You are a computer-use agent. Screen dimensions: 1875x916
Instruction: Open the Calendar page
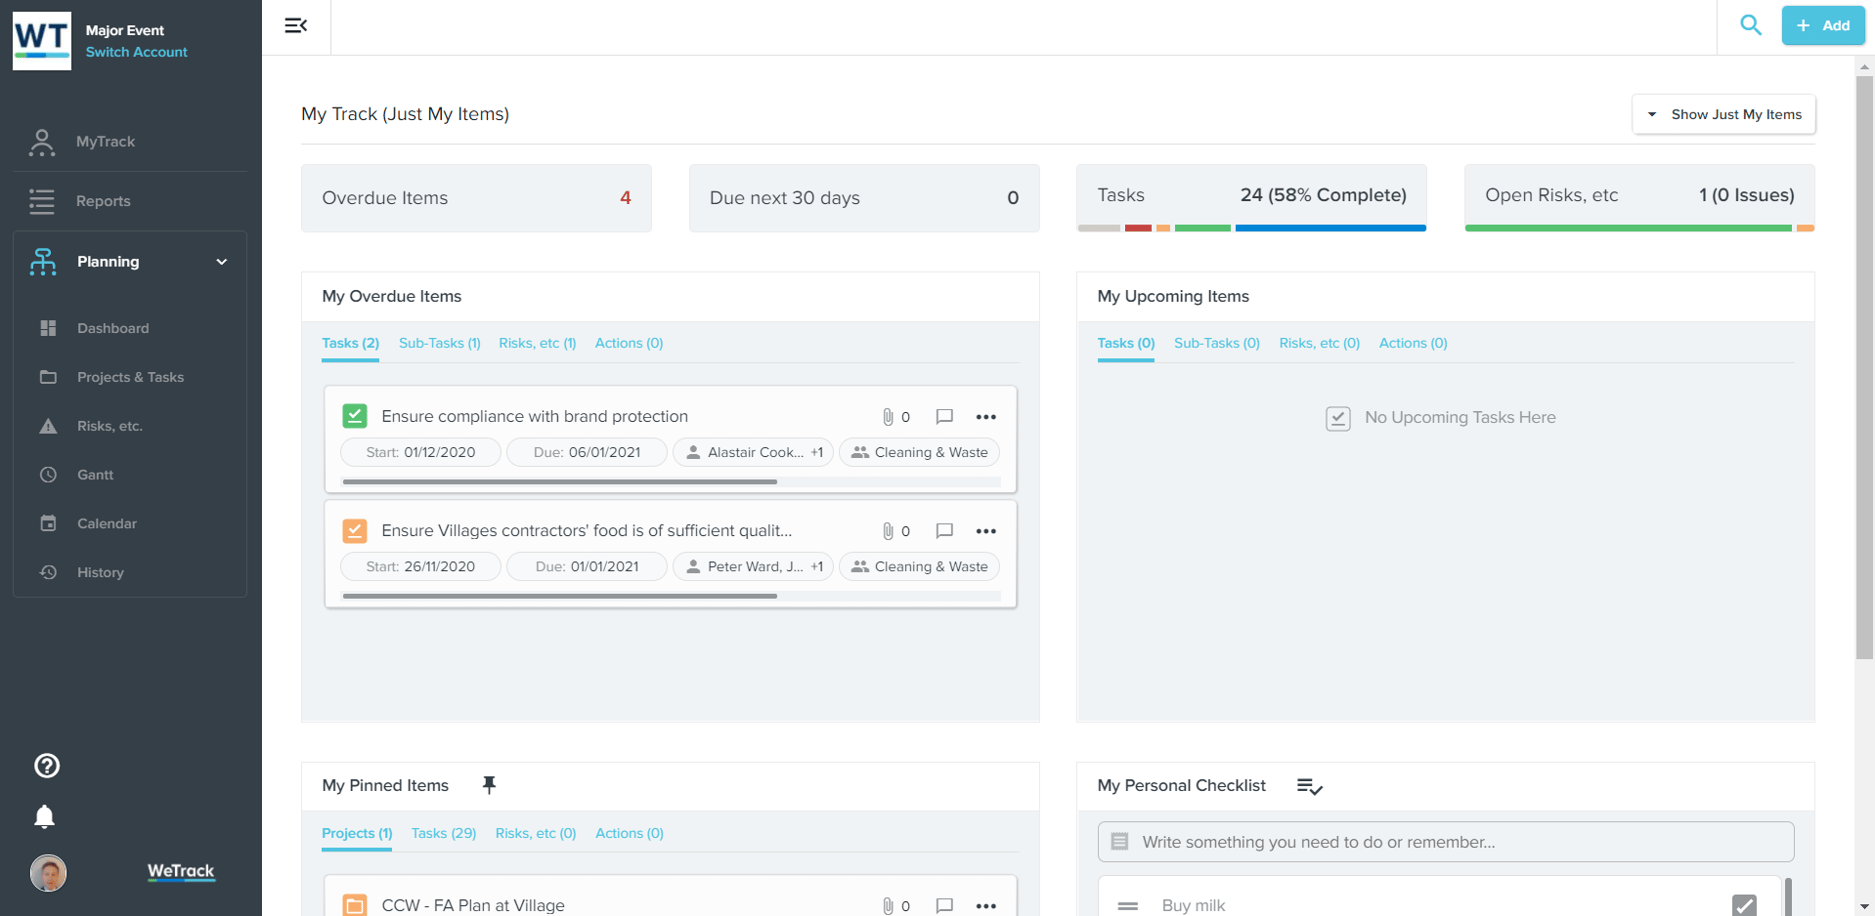pos(106,523)
